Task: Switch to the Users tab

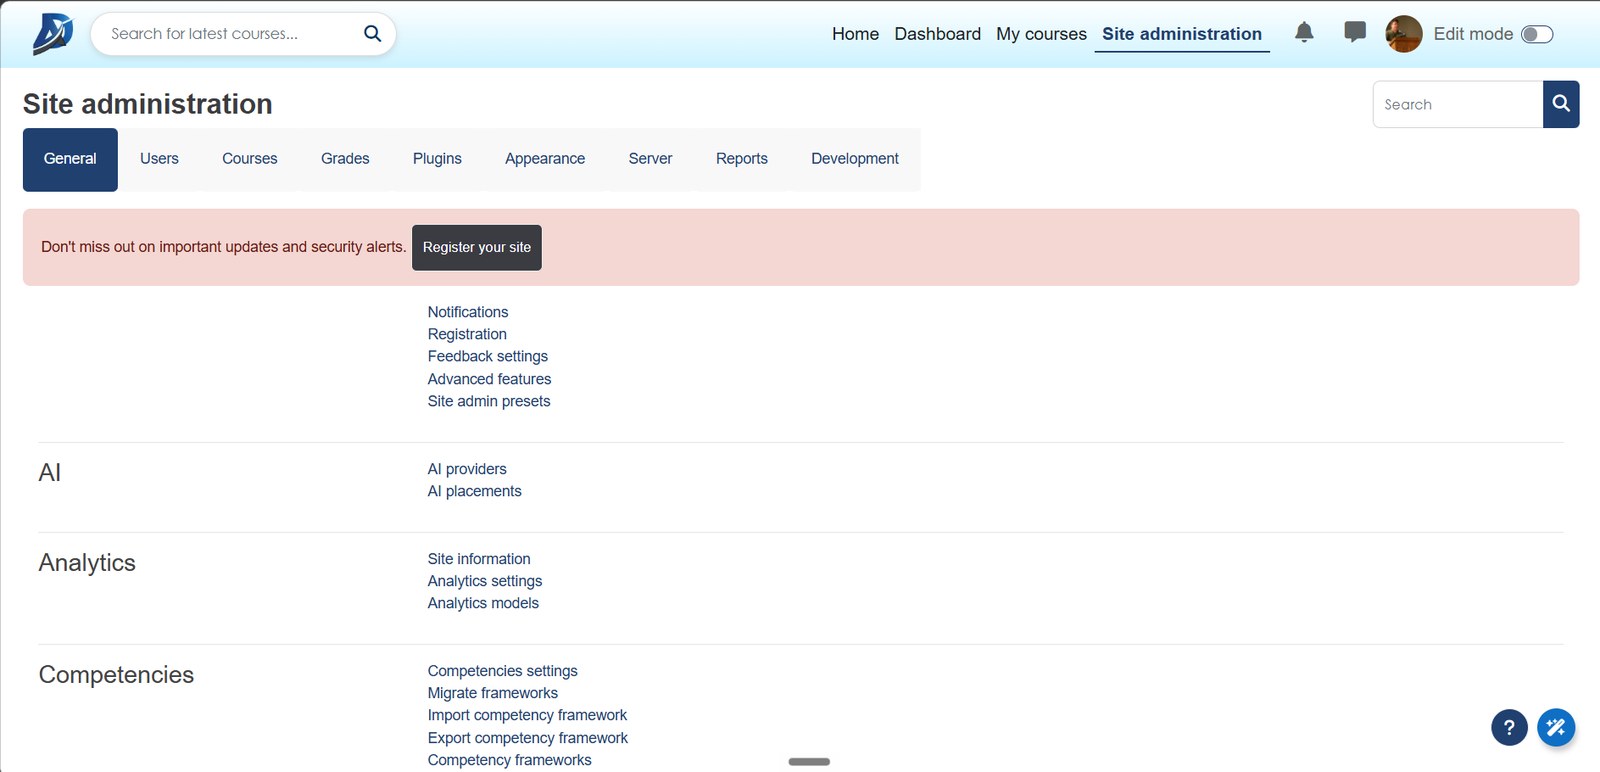Action: [x=159, y=159]
